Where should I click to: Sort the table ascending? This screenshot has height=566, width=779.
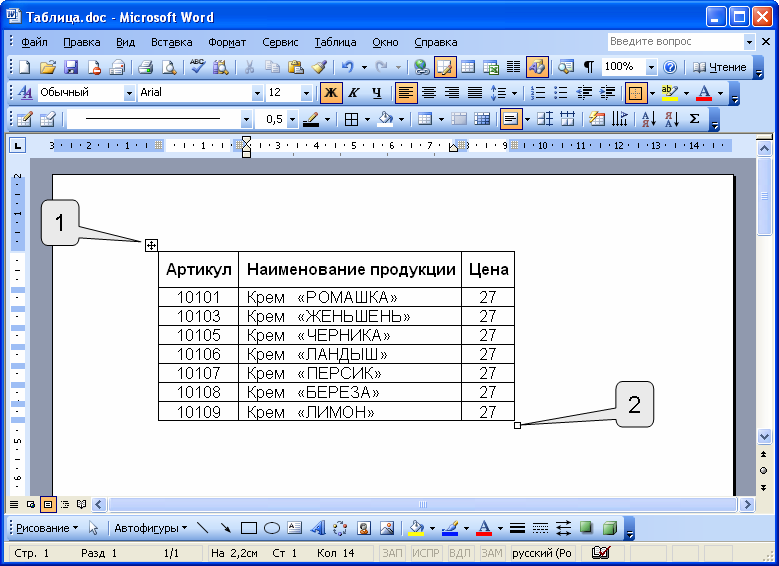[649, 119]
